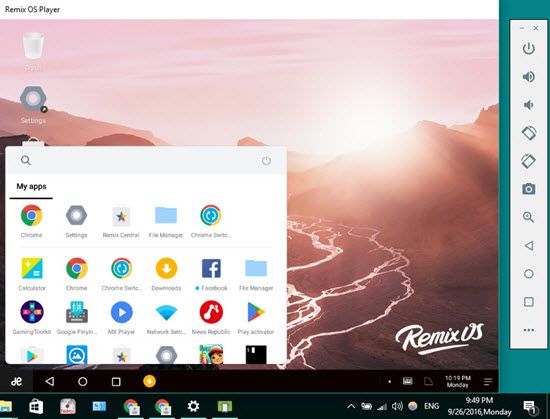Open Settings shortcut on Remix desktop

pos(33,105)
